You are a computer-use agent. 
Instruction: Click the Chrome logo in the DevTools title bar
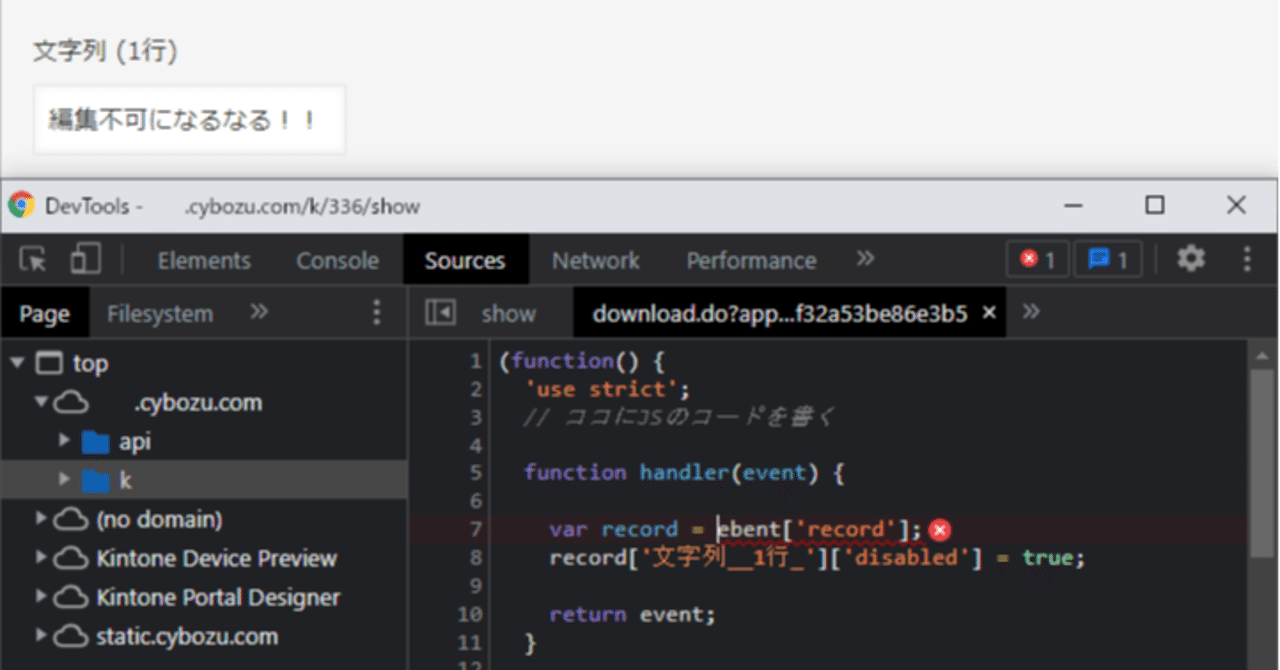point(21,206)
